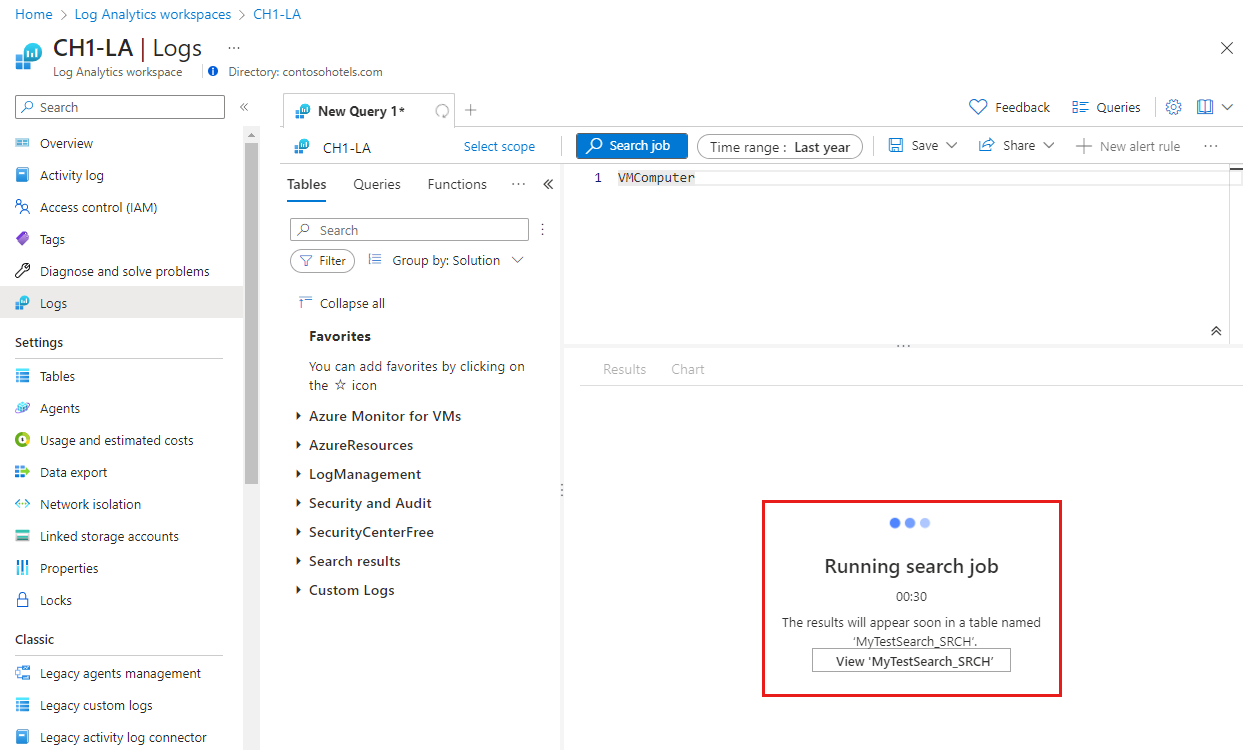The image size is (1259, 750).
Task: Go to Log Analytics workspaces breadcrumb
Action: [152, 14]
